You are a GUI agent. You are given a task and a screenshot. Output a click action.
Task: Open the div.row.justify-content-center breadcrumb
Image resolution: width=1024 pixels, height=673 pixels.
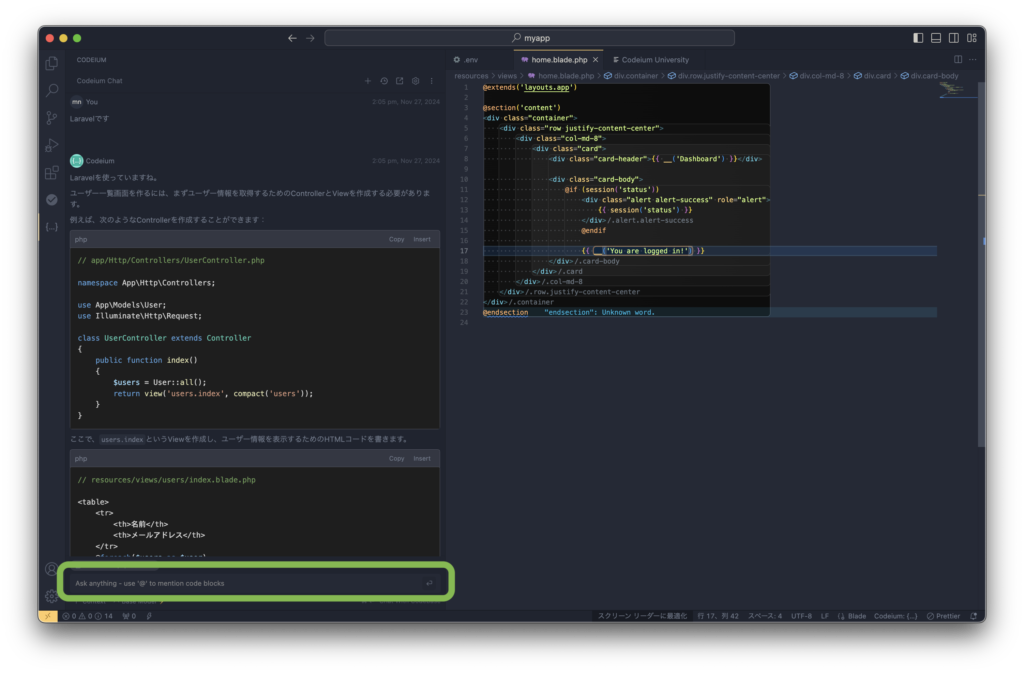click(724, 76)
